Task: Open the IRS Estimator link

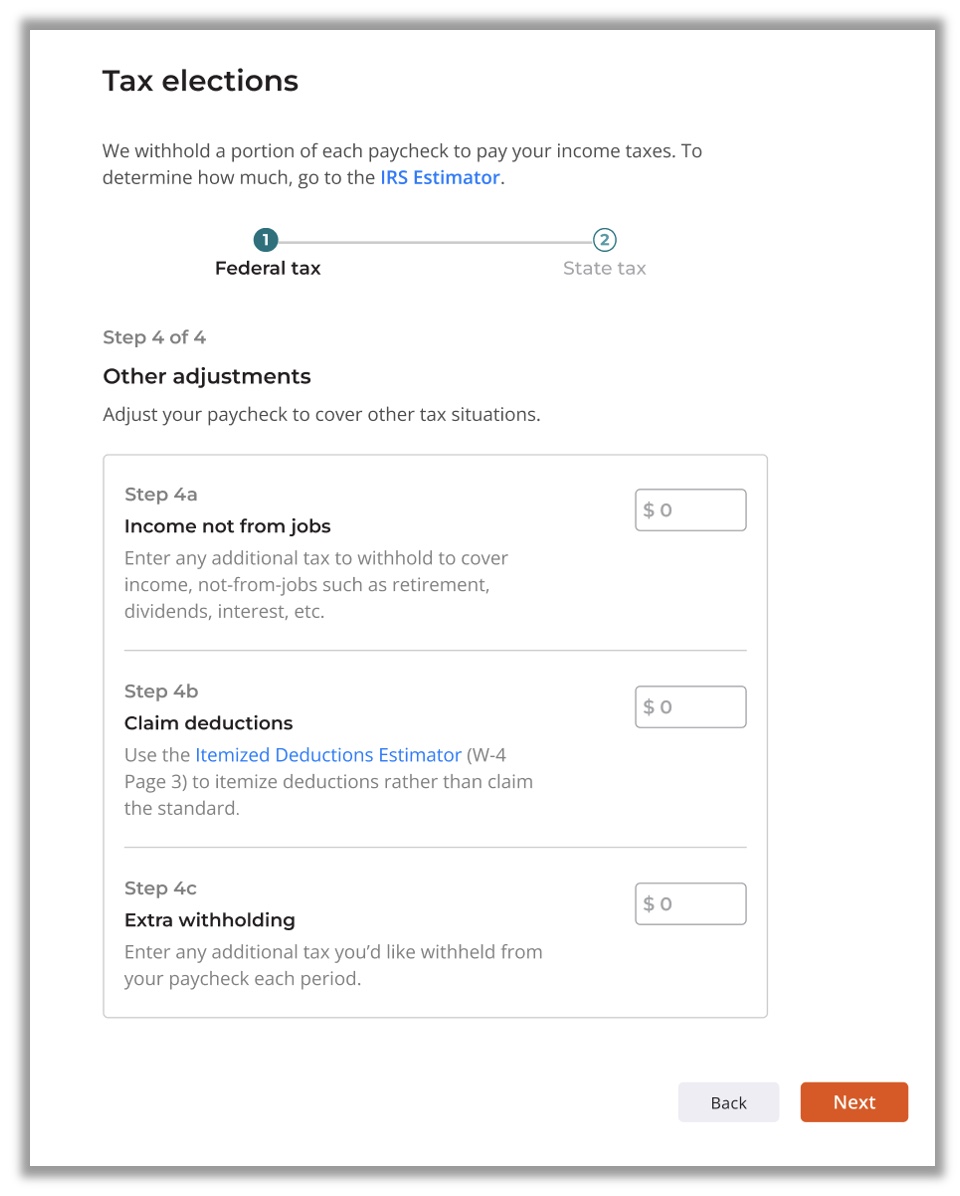Action: click(x=439, y=178)
